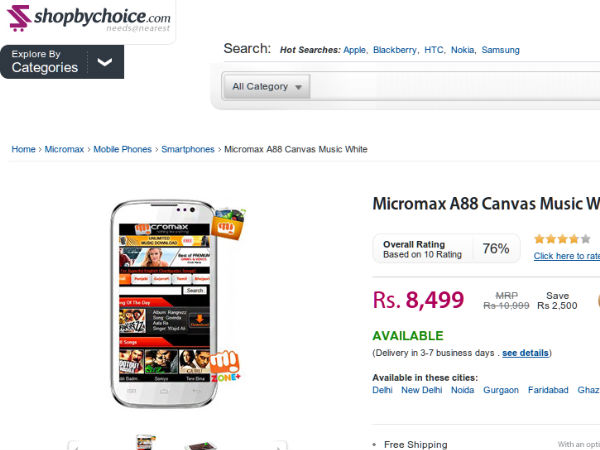Click the star rating icons
The height and width of the screenshot is (450, 600).
coord(562,239)
